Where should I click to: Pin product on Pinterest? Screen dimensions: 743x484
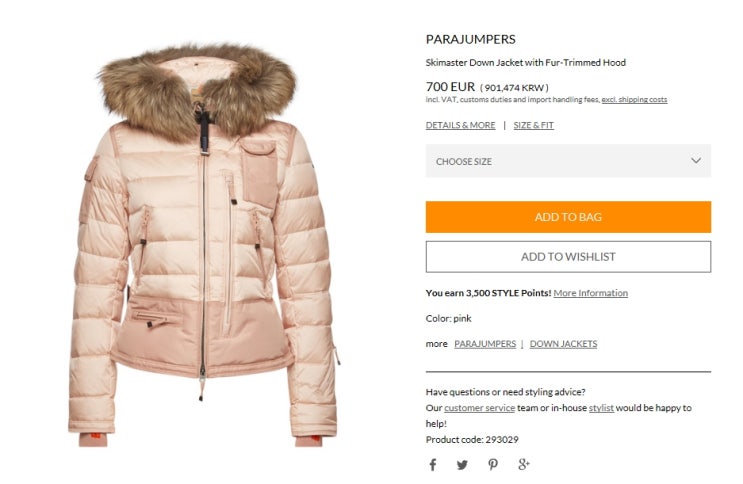point(493,465)
